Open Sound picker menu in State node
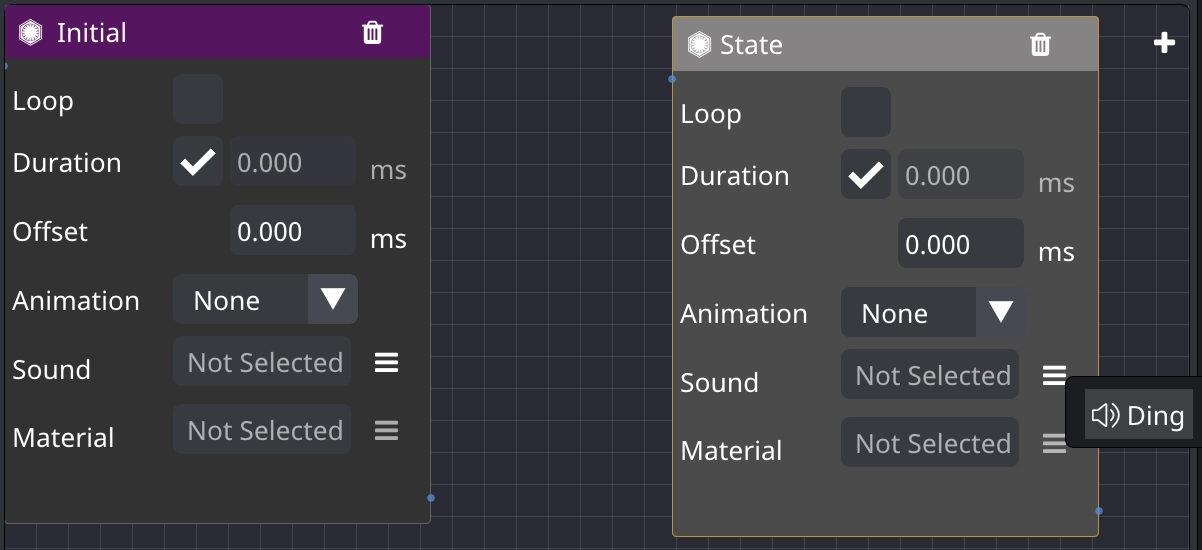This screenshot has height=550, width=1202. pos(1054,375)
